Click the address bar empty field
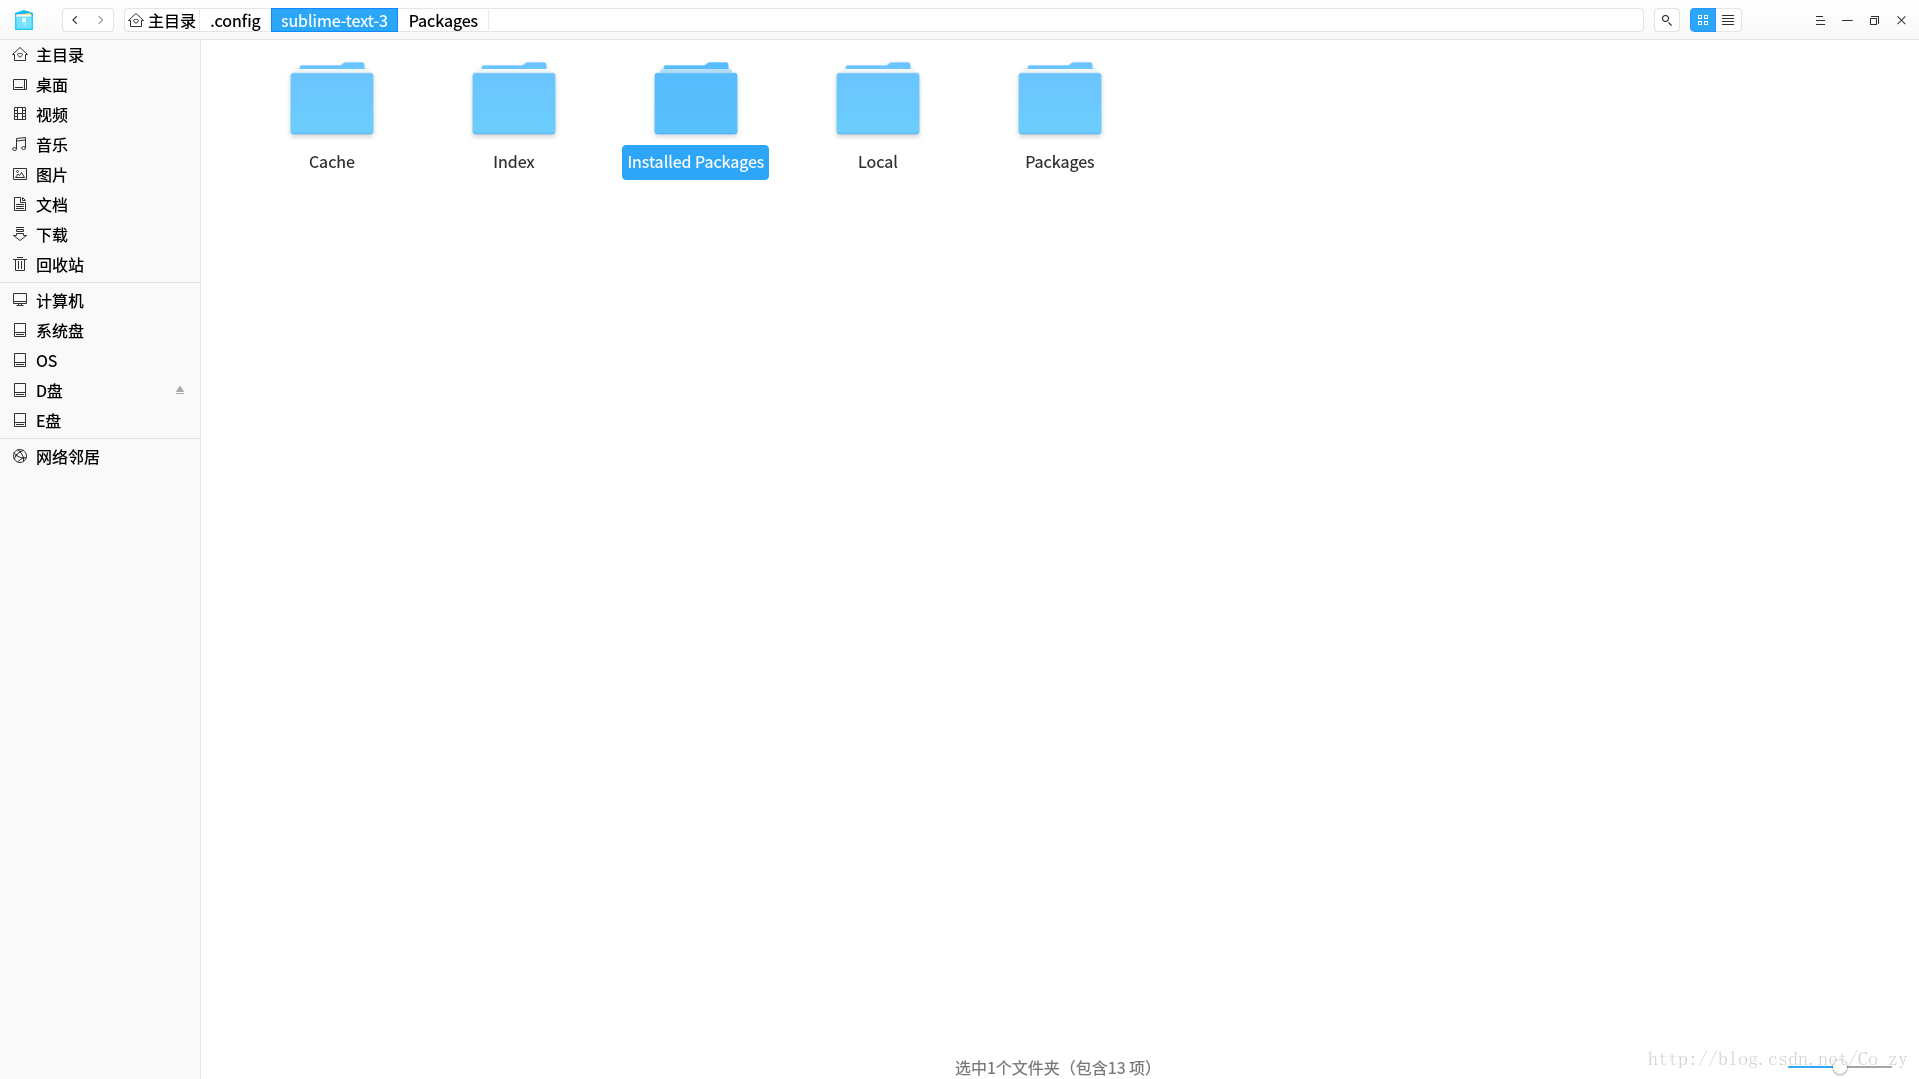1919x1079 pixels. point(1065,20)
